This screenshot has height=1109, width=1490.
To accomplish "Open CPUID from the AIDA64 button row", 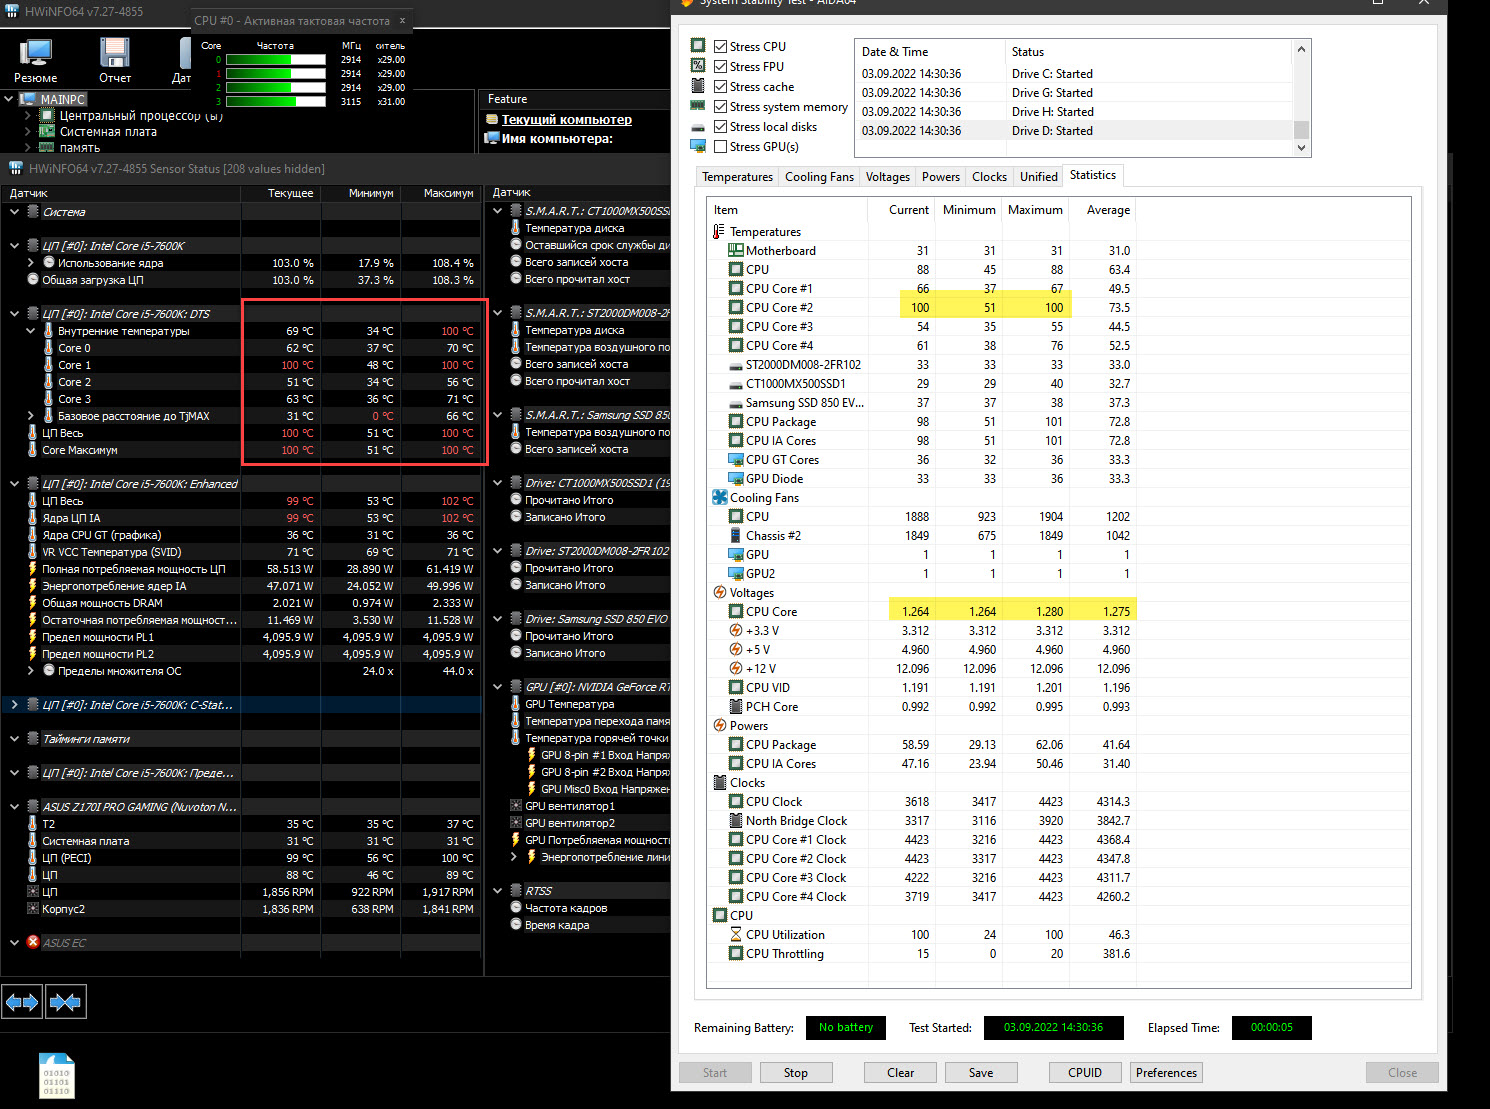I will click(1085, 1073).
